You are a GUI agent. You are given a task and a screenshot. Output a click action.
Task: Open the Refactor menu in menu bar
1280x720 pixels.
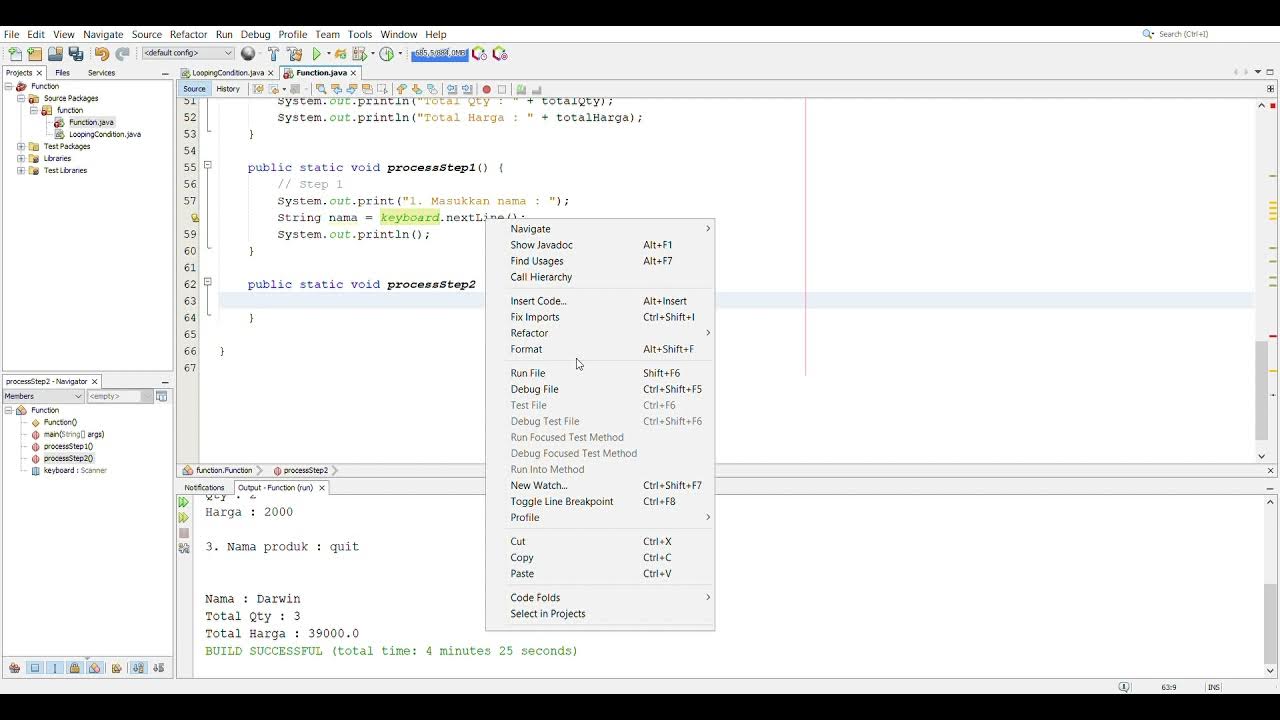(188, 34)
